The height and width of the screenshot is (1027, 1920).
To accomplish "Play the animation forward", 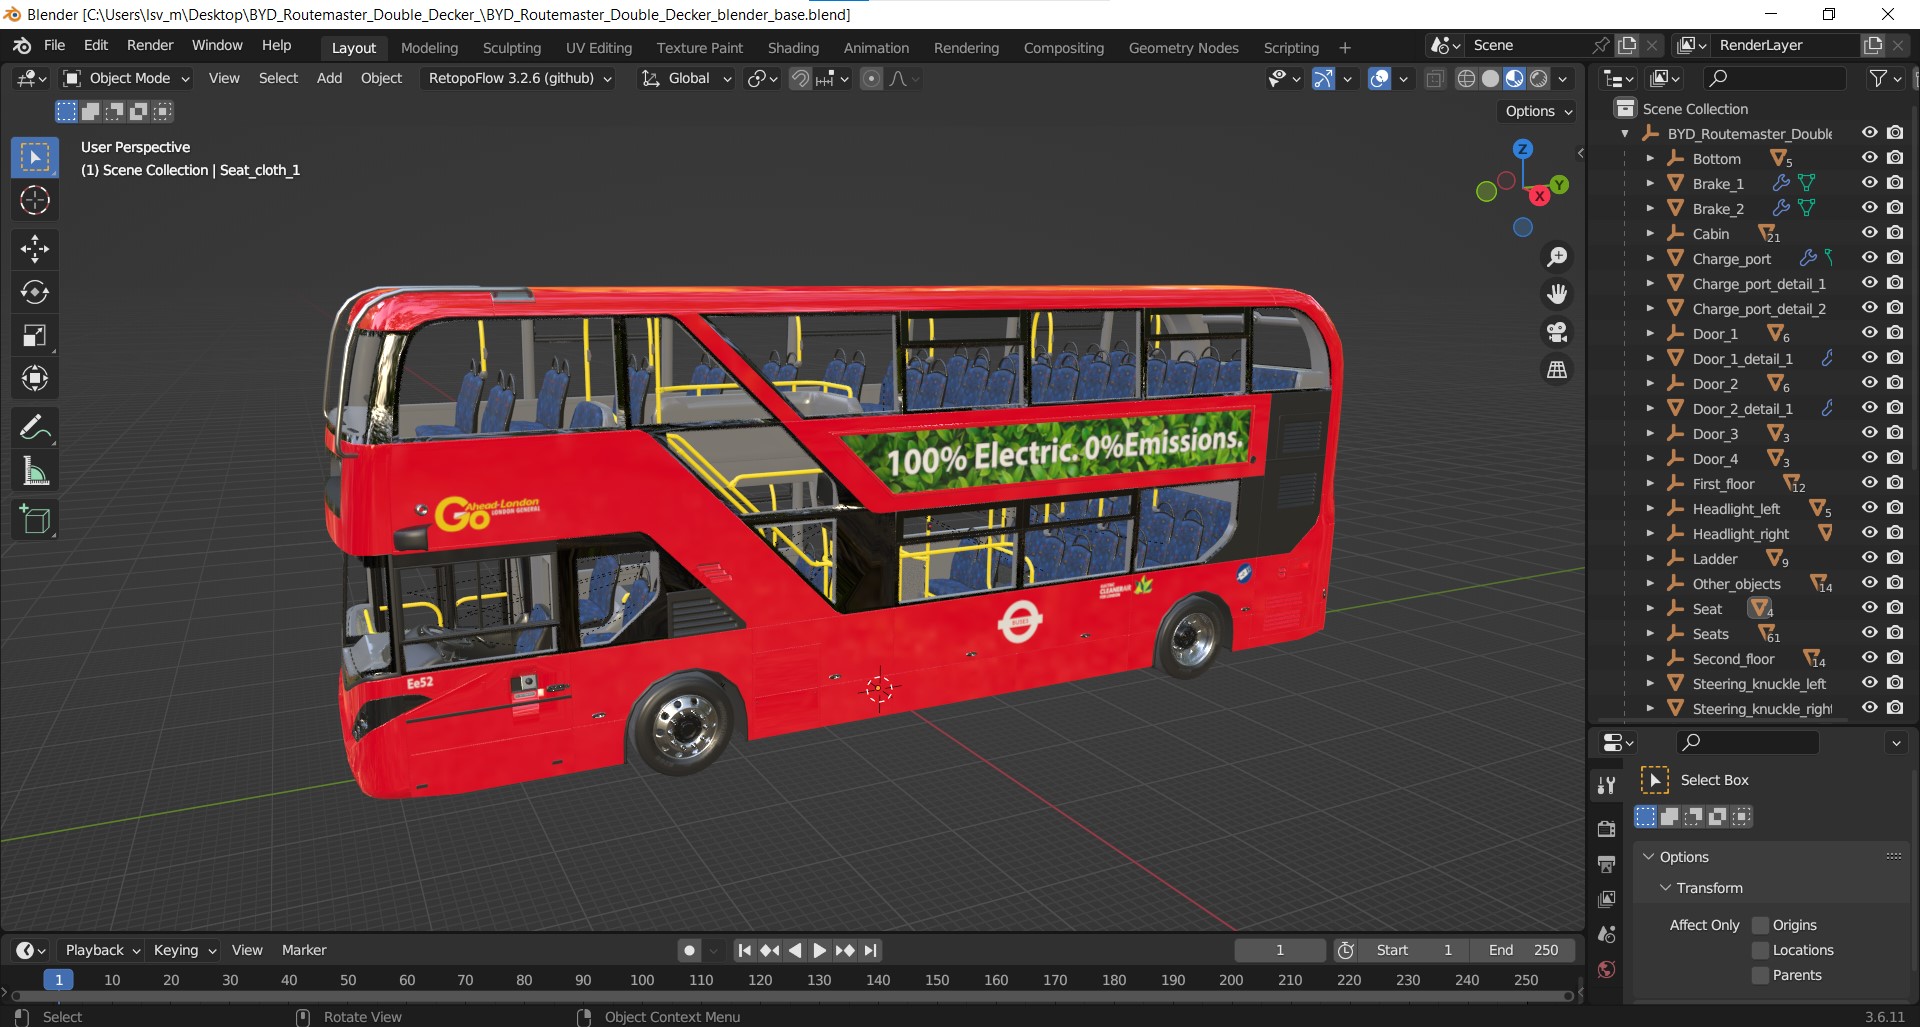I will click(819, 950).
